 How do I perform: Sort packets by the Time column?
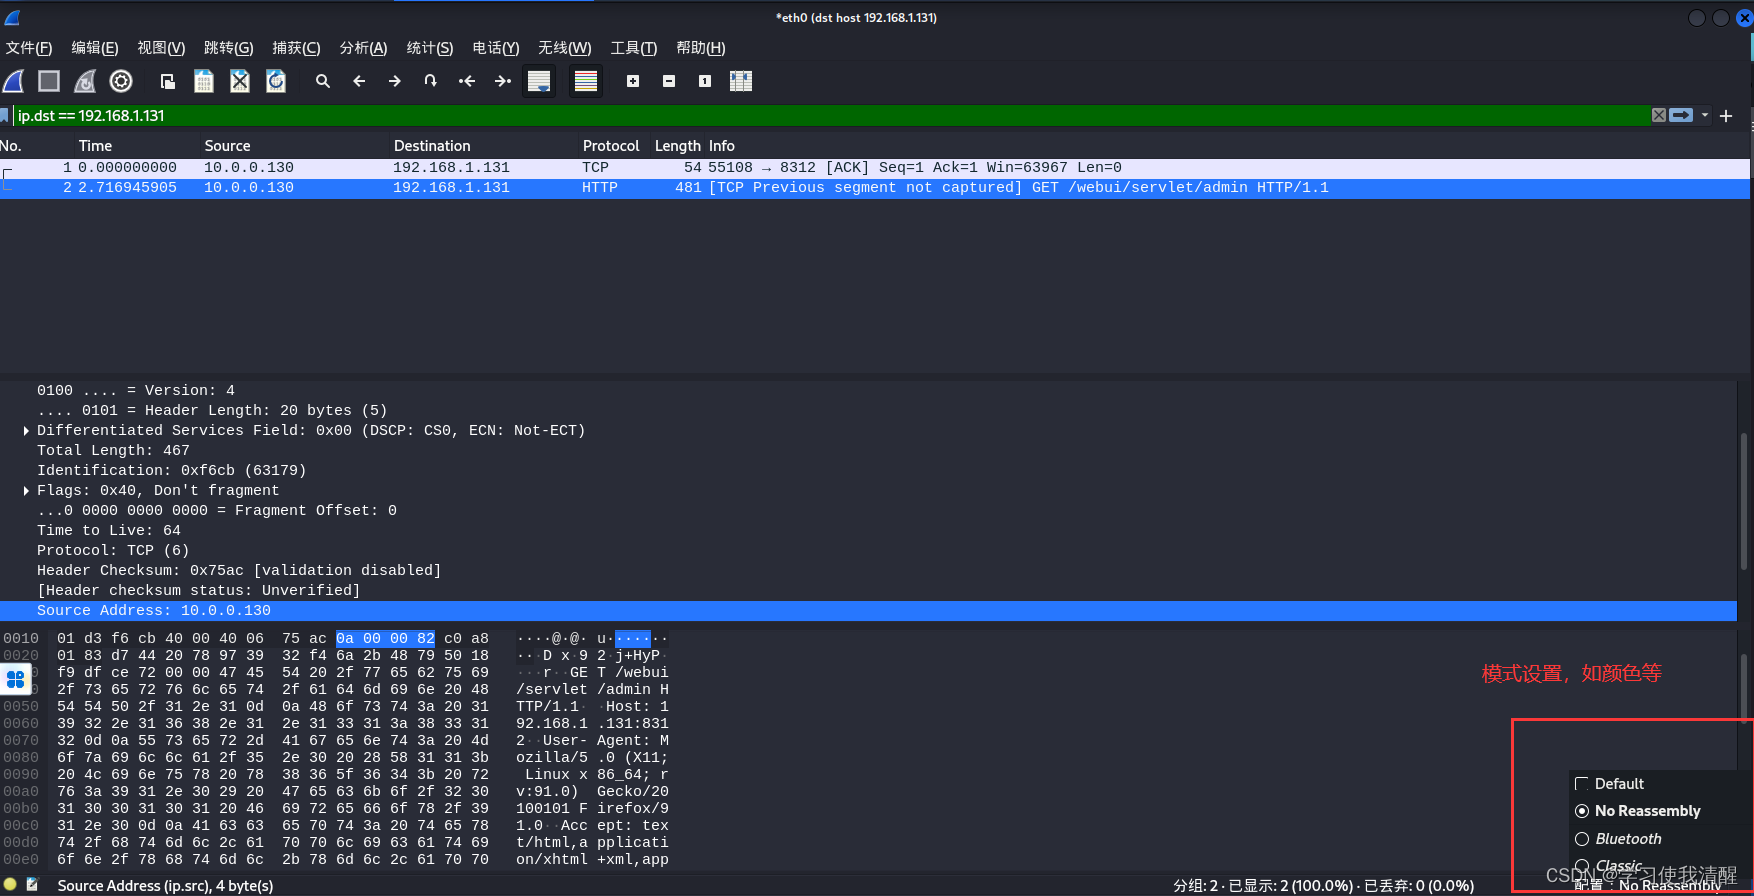coord(96,146)
